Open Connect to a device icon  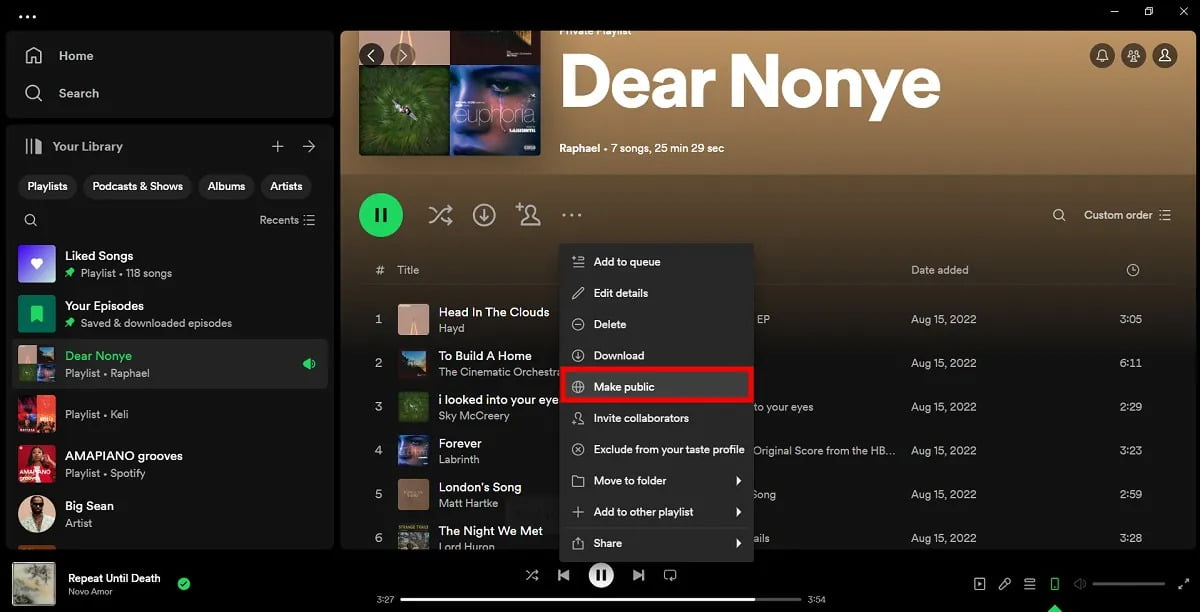[x=1054, y=584]
